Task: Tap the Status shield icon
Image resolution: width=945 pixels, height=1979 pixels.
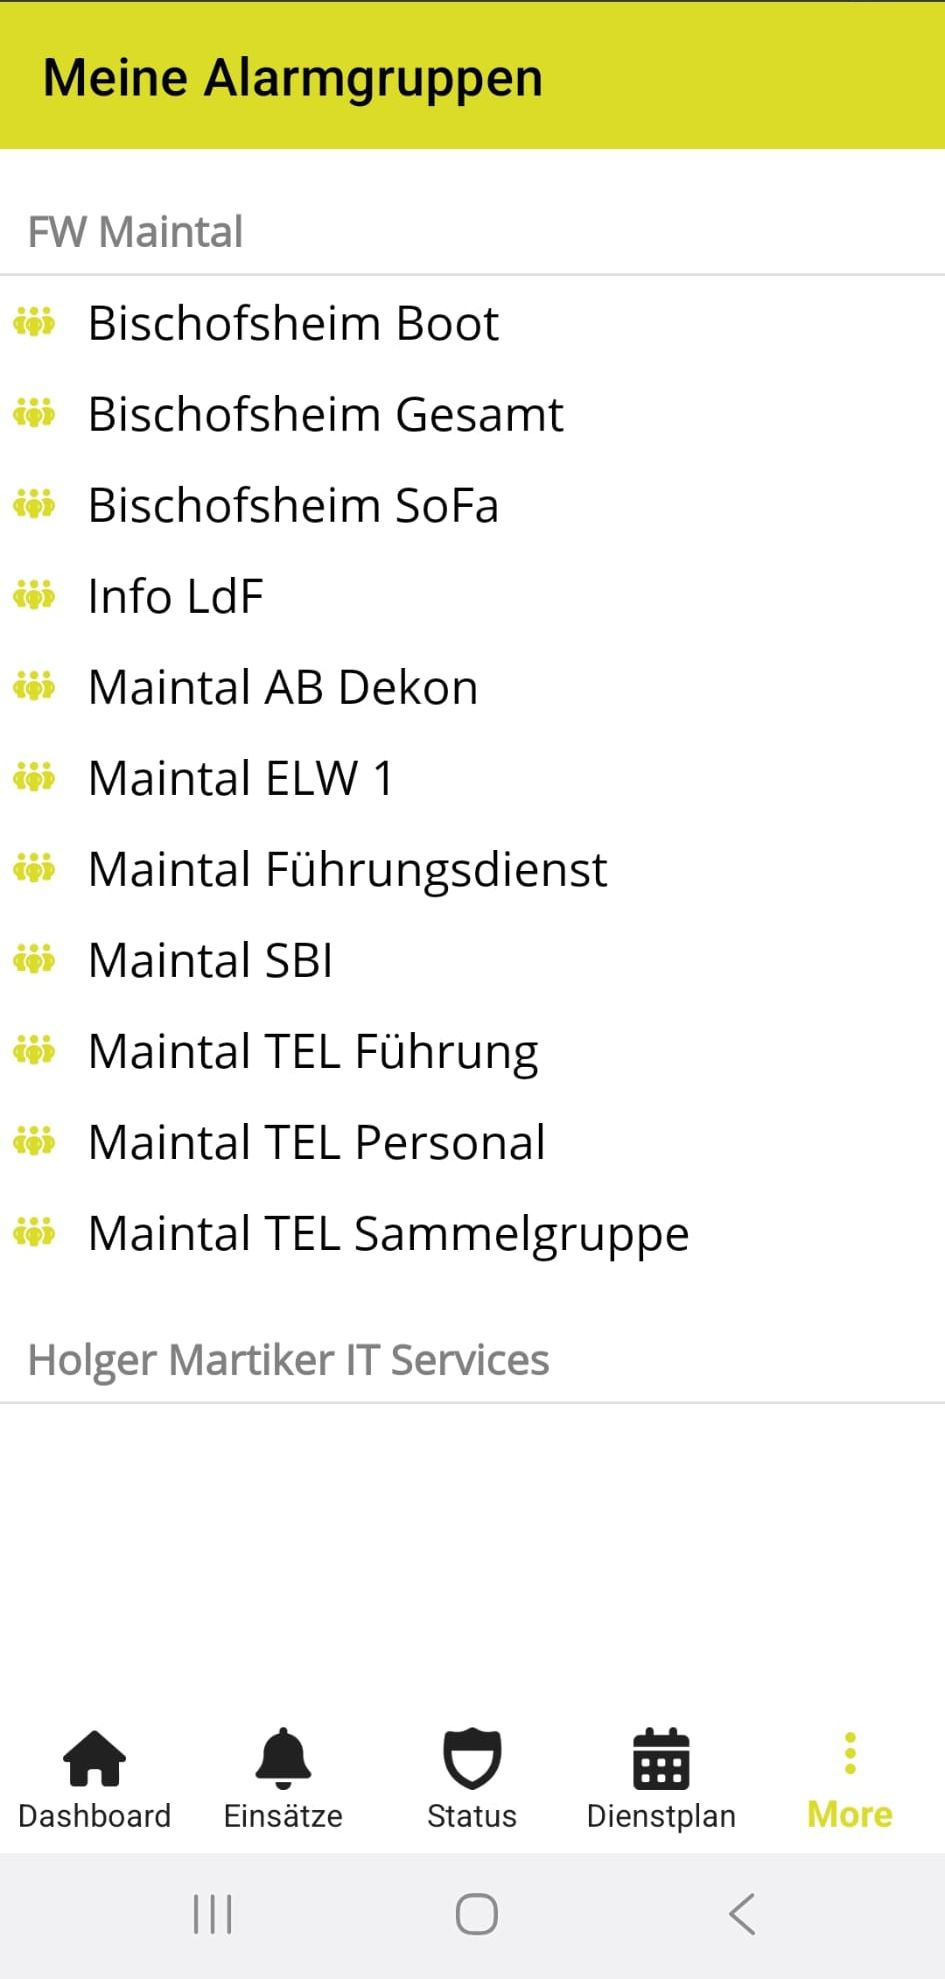Action: click(472, 1759)
